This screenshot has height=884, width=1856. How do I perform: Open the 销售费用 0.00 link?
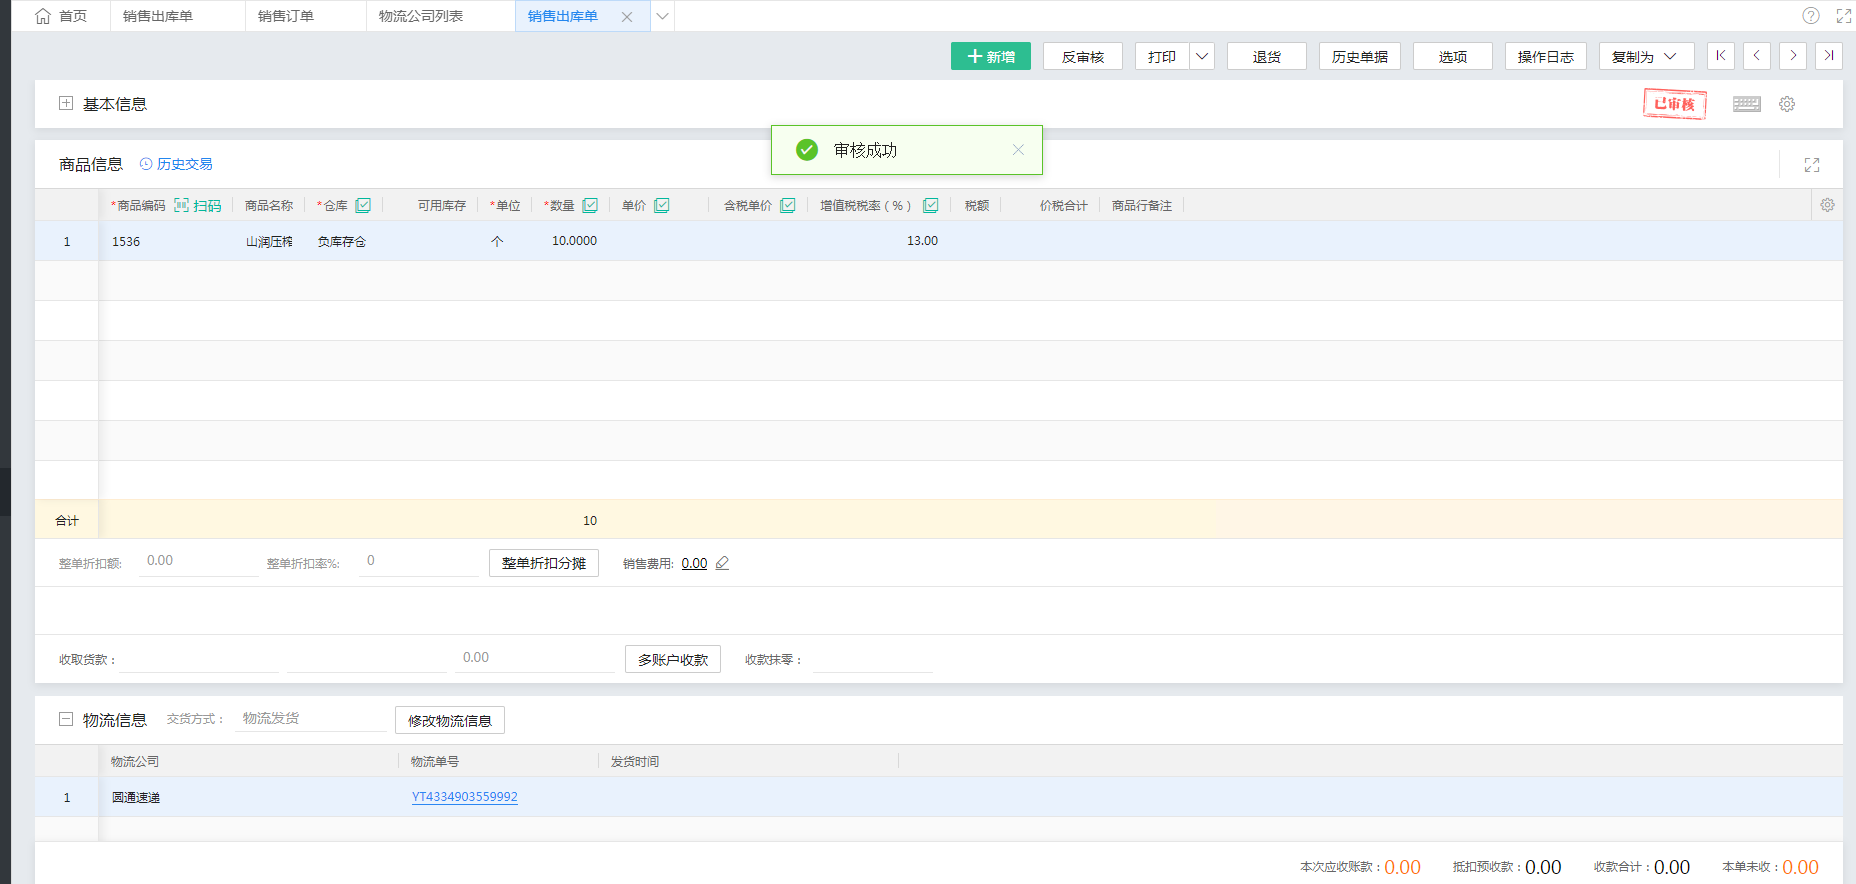click(x=694, y=564)
